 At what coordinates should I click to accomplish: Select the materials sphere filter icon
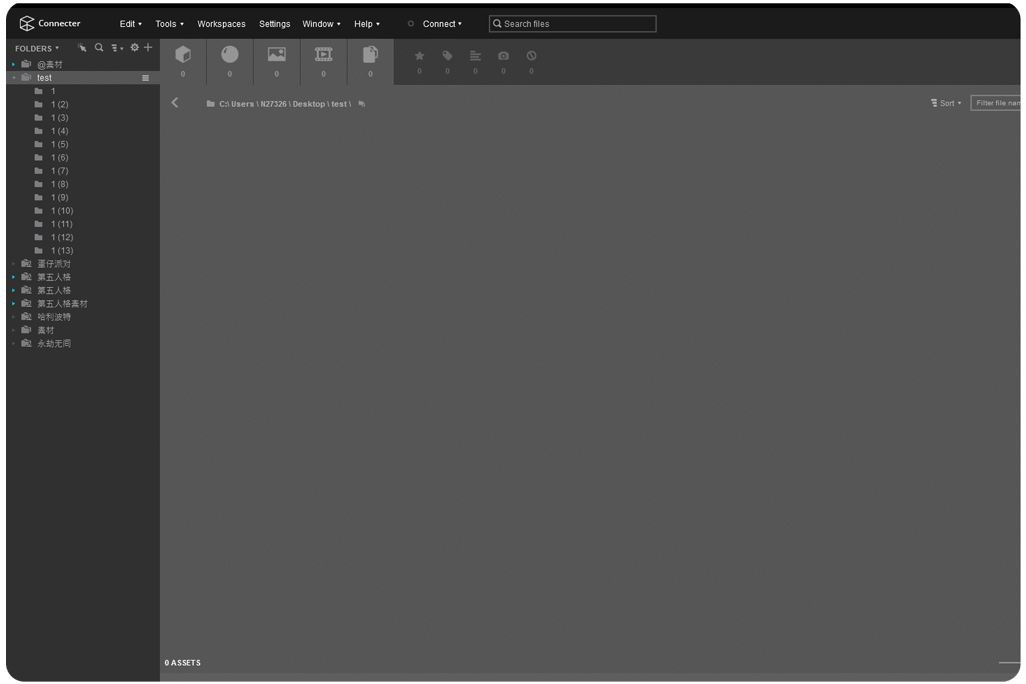230,54
